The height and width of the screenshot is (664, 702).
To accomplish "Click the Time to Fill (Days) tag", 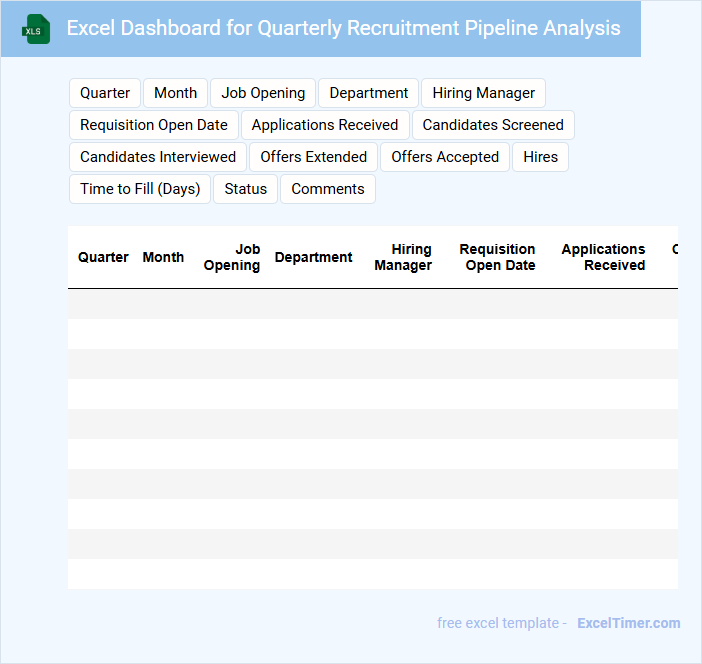I will [x=140, y=189].
